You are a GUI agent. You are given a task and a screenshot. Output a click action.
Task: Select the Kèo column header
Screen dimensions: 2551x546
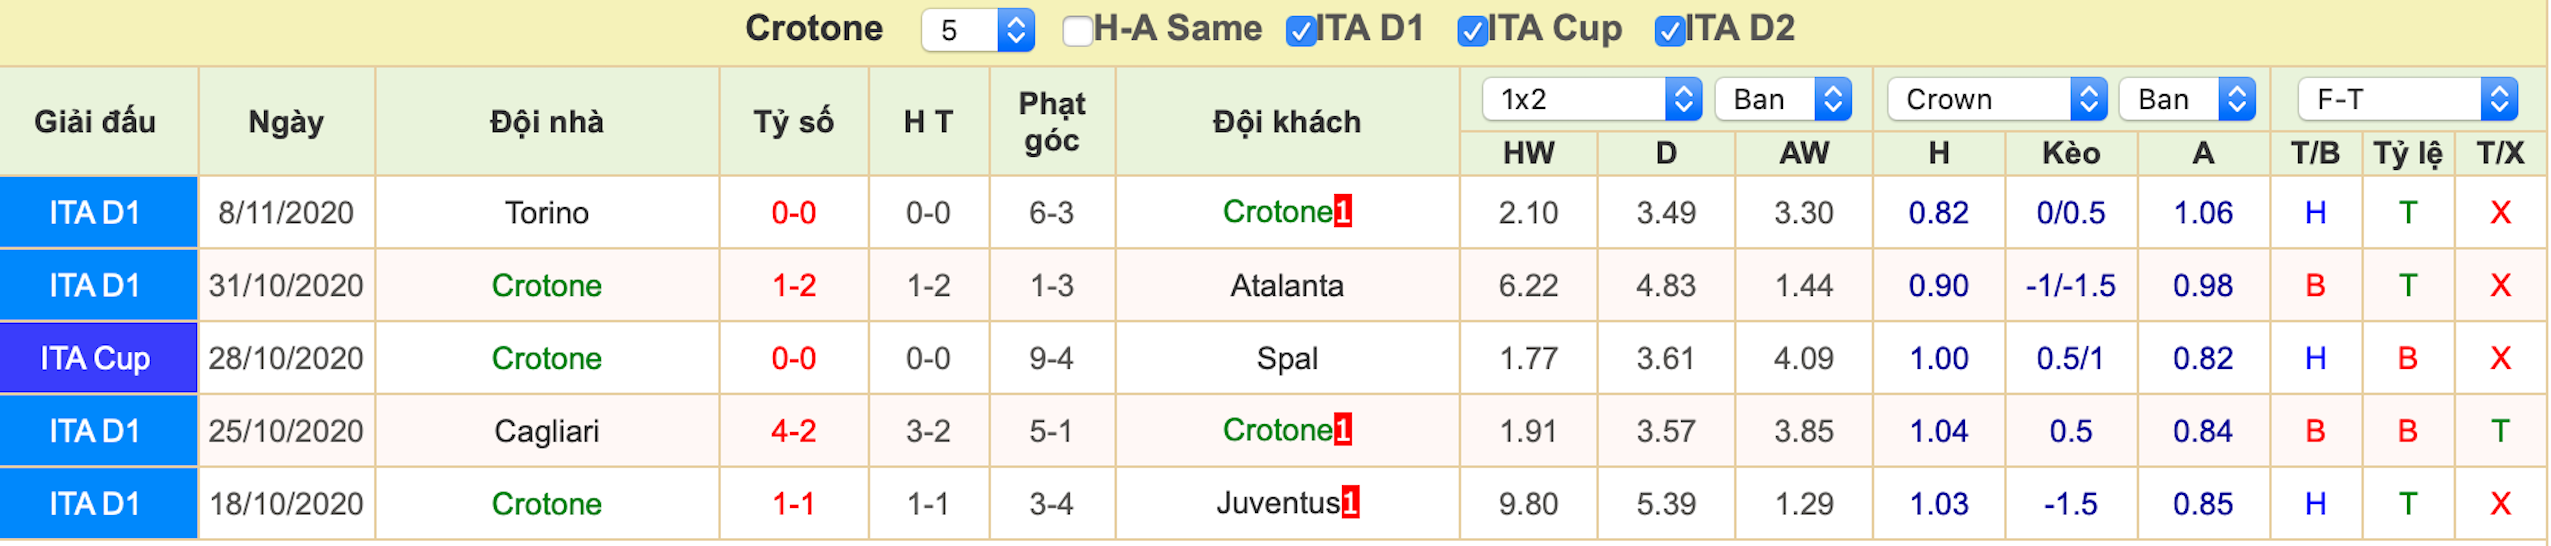[2070, 153]
